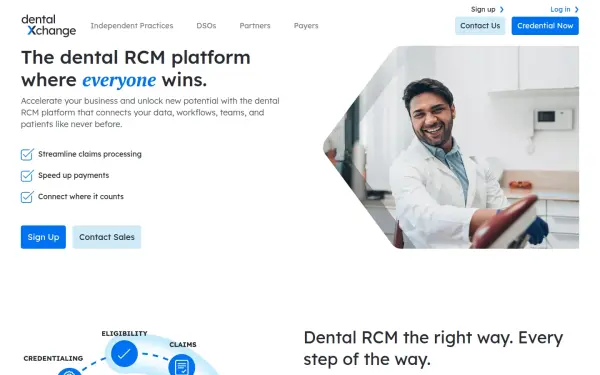Click the ELIGIBILITY label in the diagram
600x375 pixels.
click(124, 333)
